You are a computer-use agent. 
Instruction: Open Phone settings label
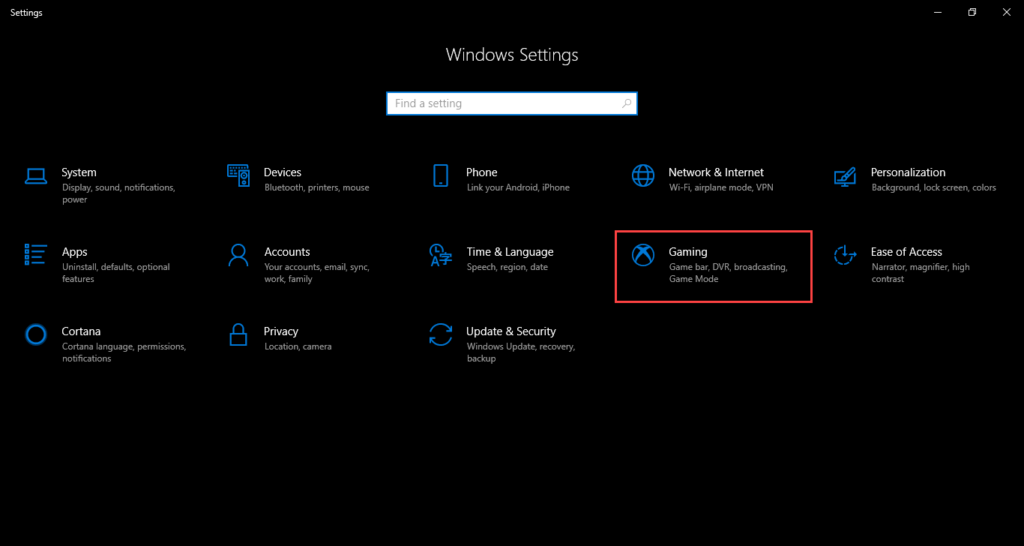[x=481, y=172]
